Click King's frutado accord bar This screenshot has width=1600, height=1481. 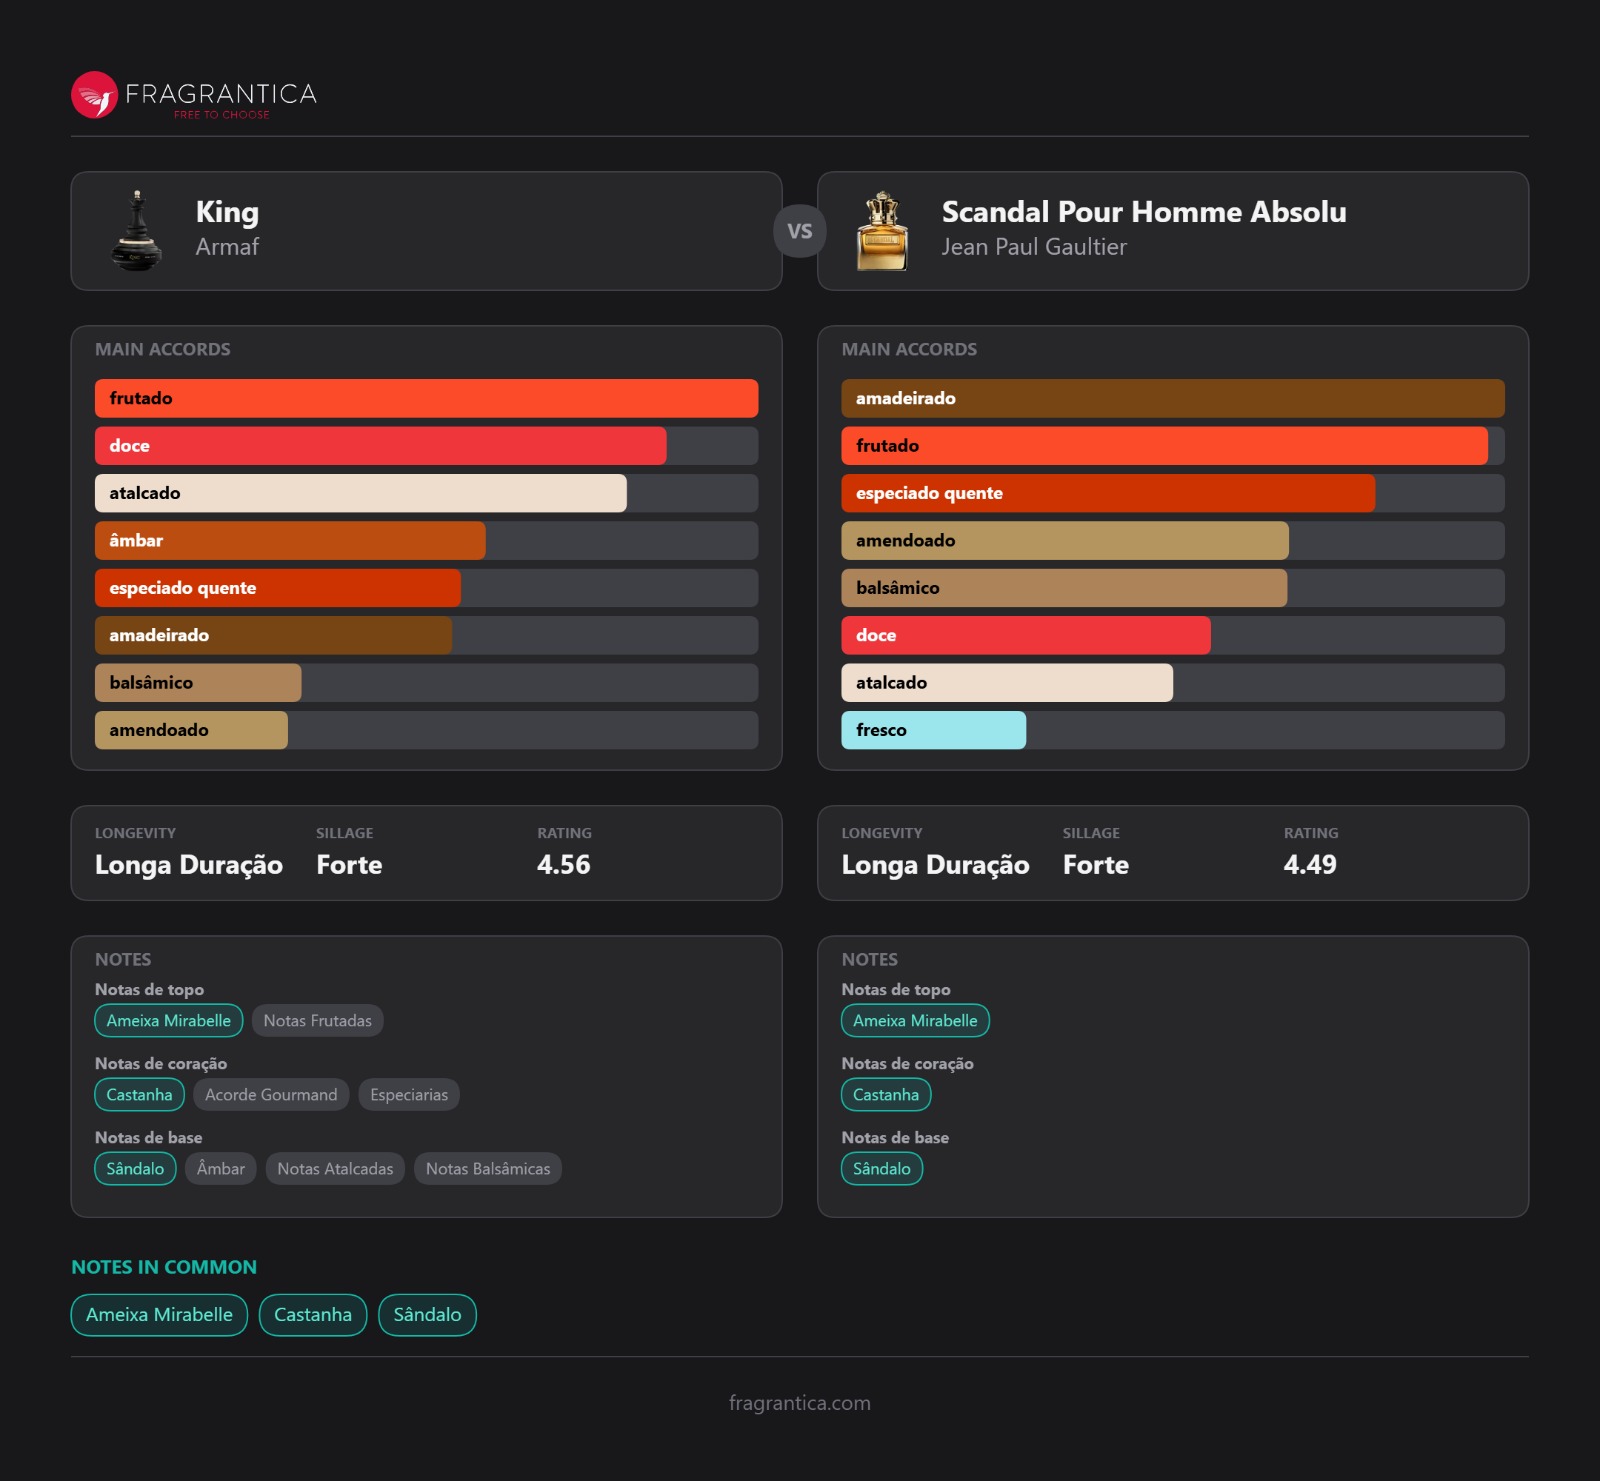426,398
